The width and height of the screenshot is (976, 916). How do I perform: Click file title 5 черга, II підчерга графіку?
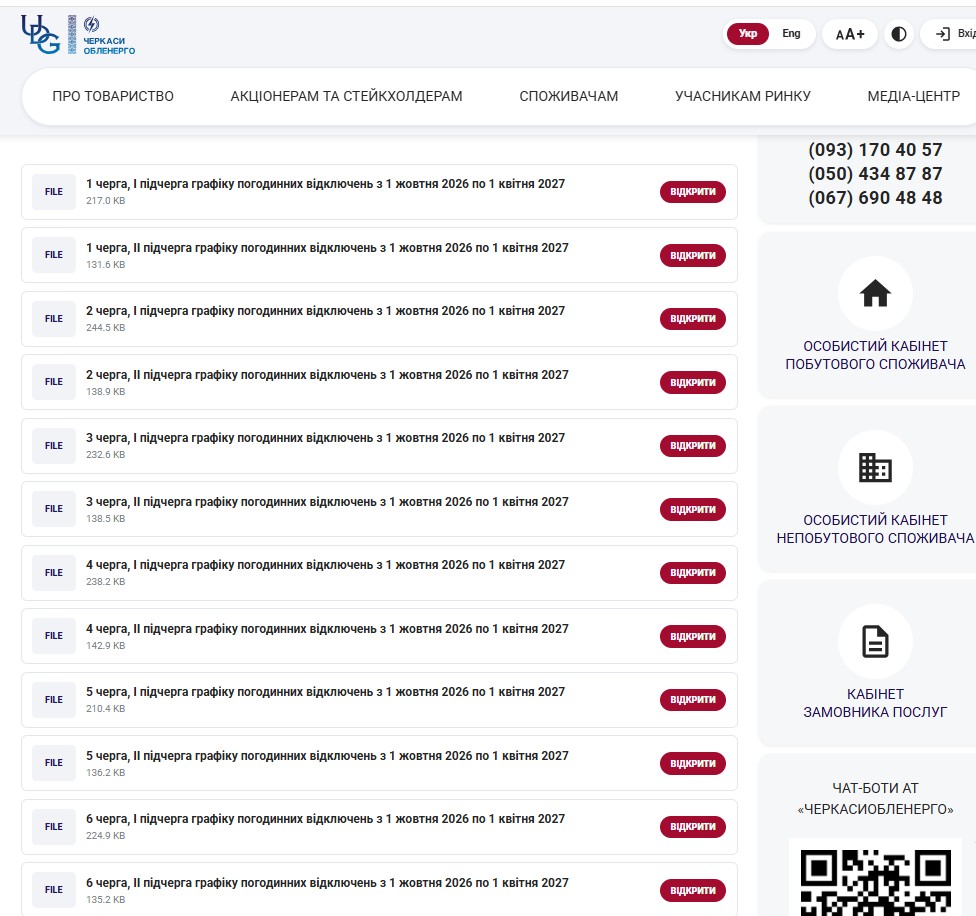click(327, 755)
